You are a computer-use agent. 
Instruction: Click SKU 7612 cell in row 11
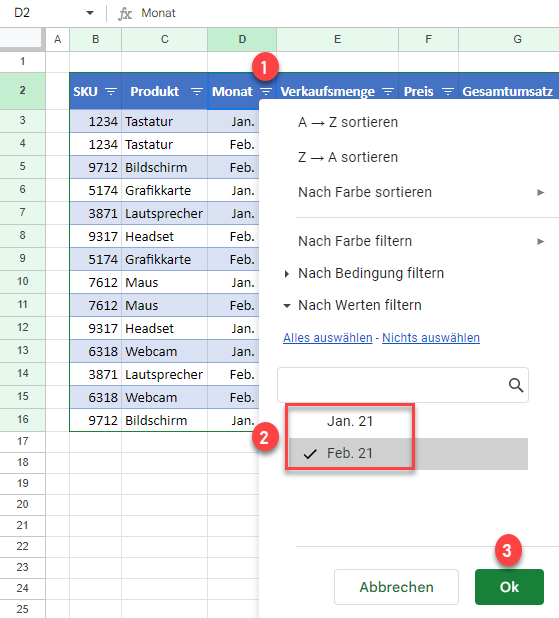[95, 305]
